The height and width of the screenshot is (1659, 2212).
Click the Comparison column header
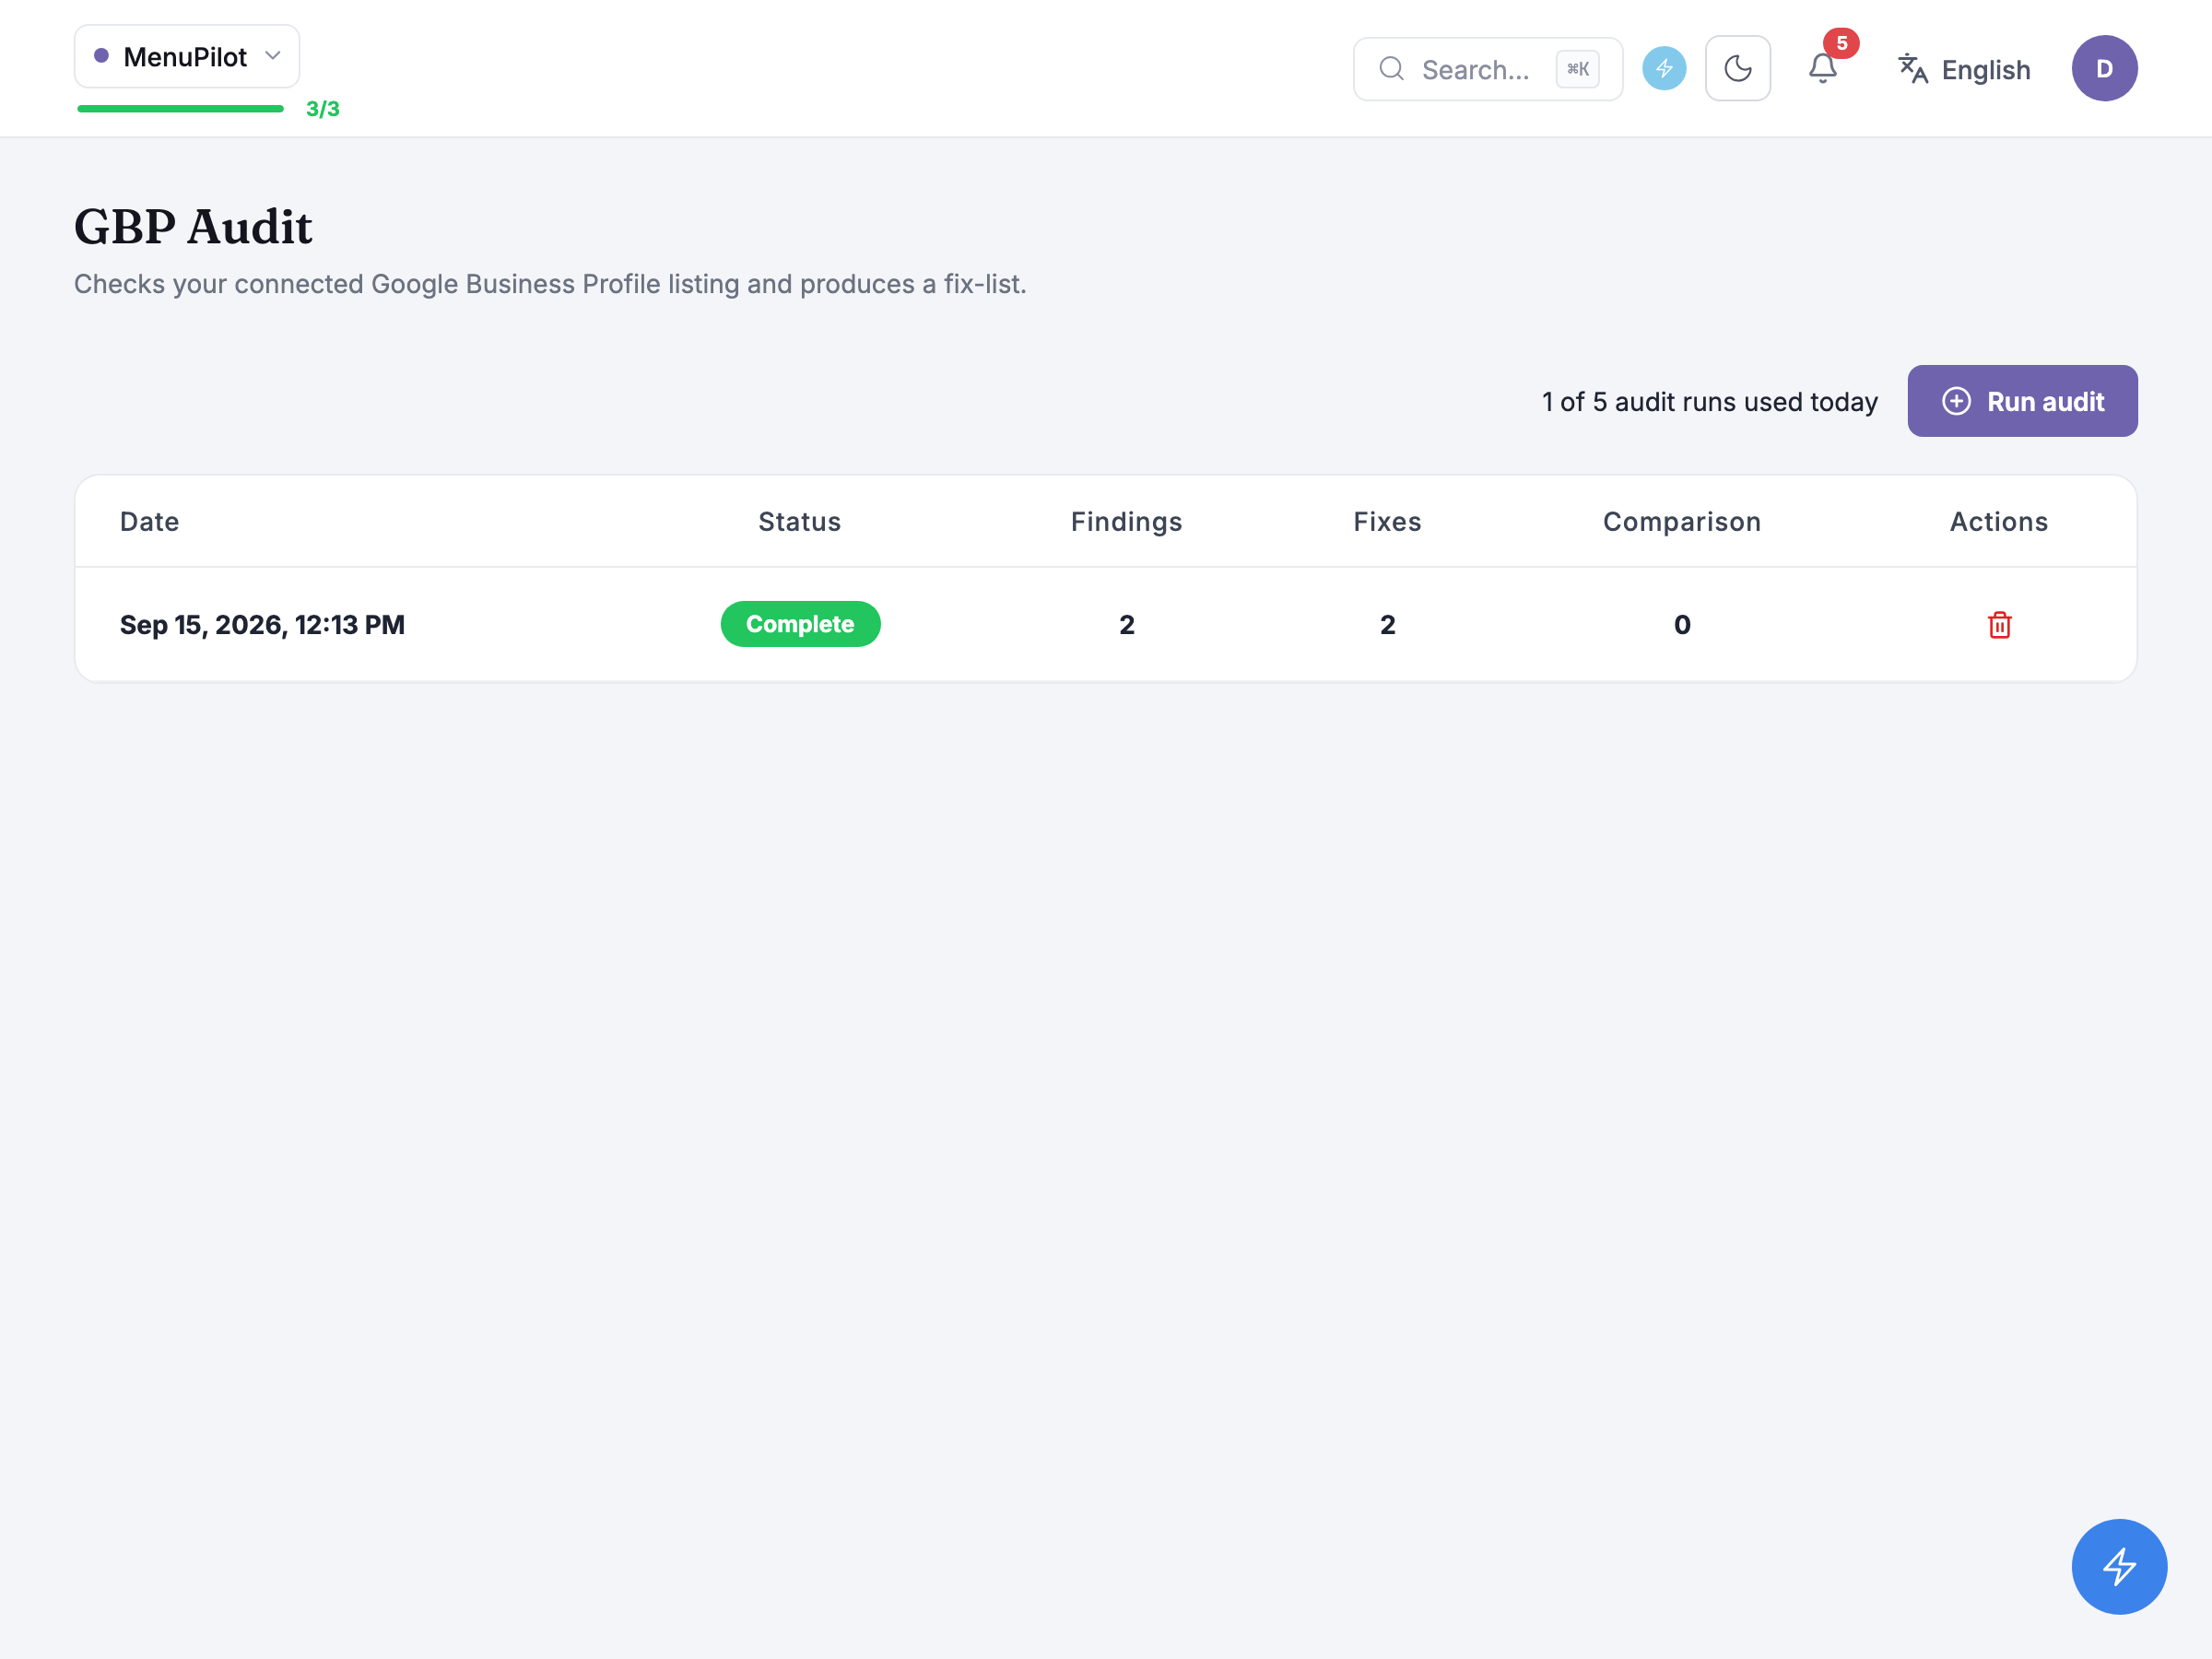point(1682,522)
